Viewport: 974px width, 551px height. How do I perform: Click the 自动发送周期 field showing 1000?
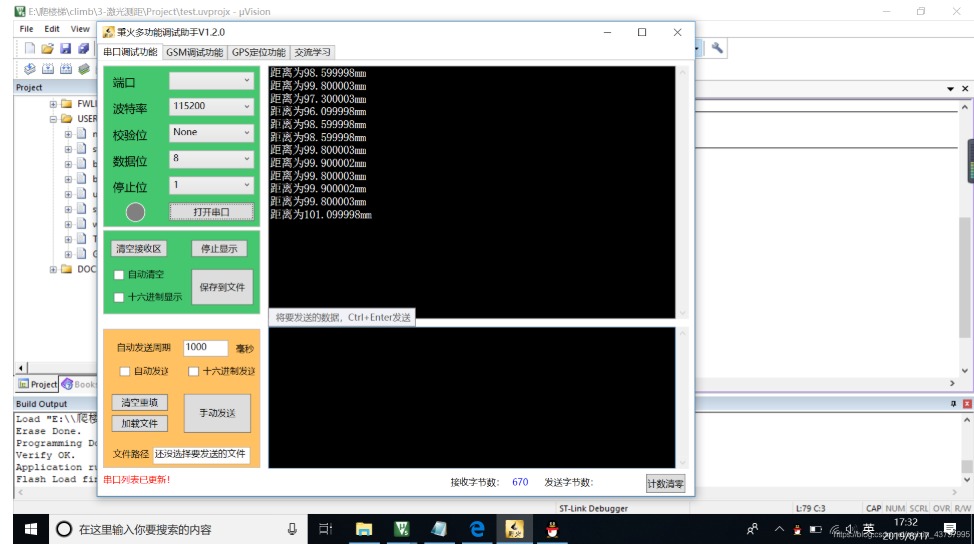coord(205,347)
